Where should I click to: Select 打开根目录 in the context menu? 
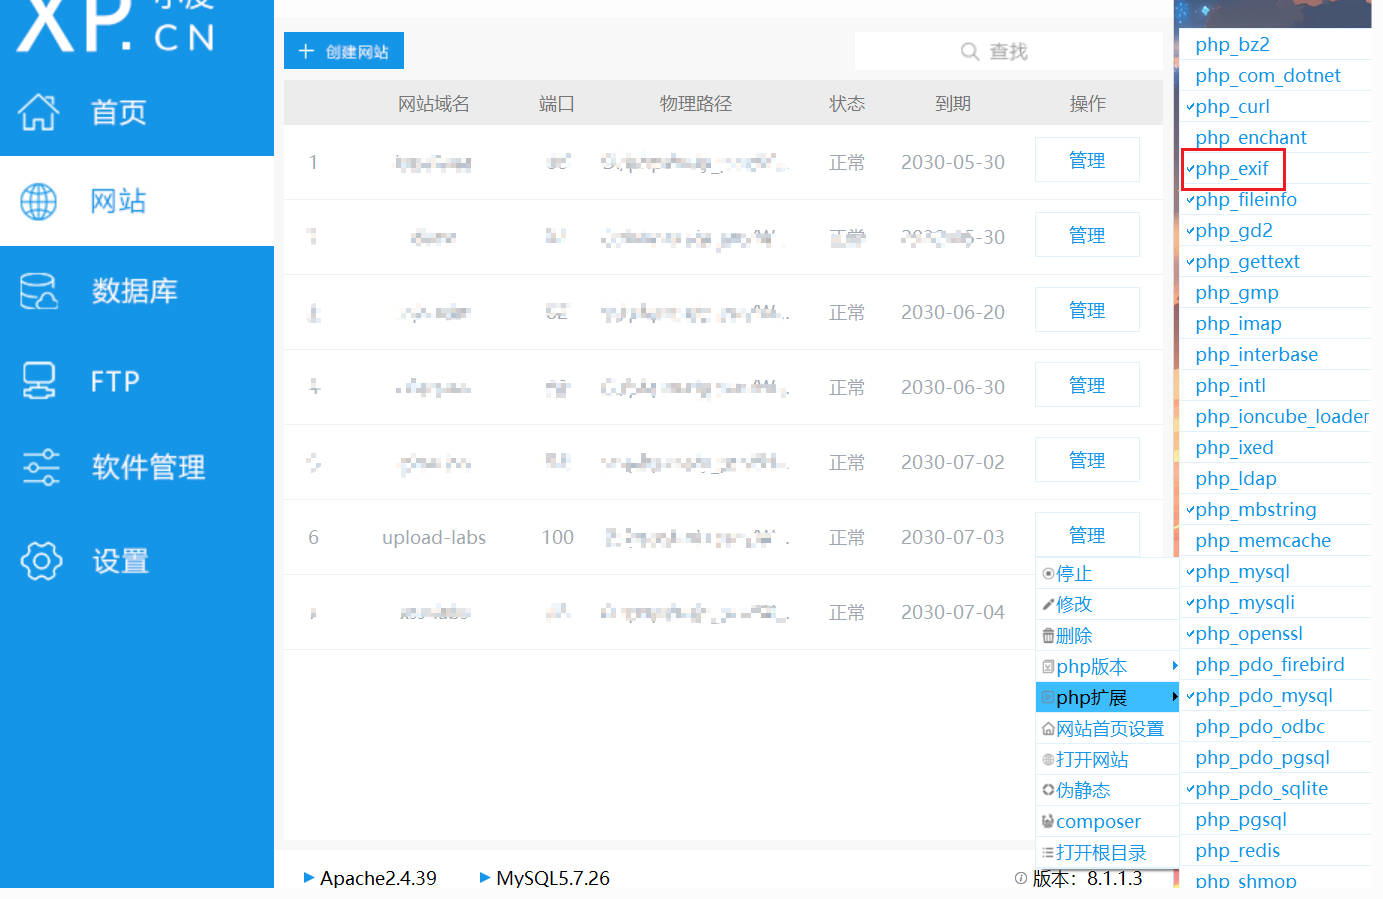click(x=1100, y=853)
